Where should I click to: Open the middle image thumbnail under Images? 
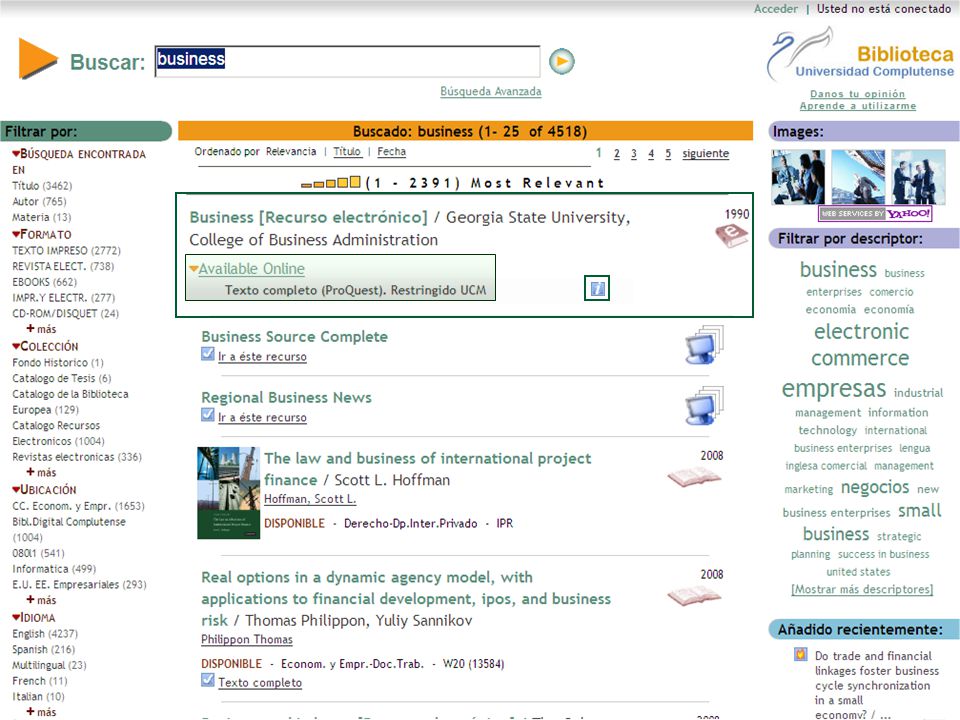click(858, 177)
